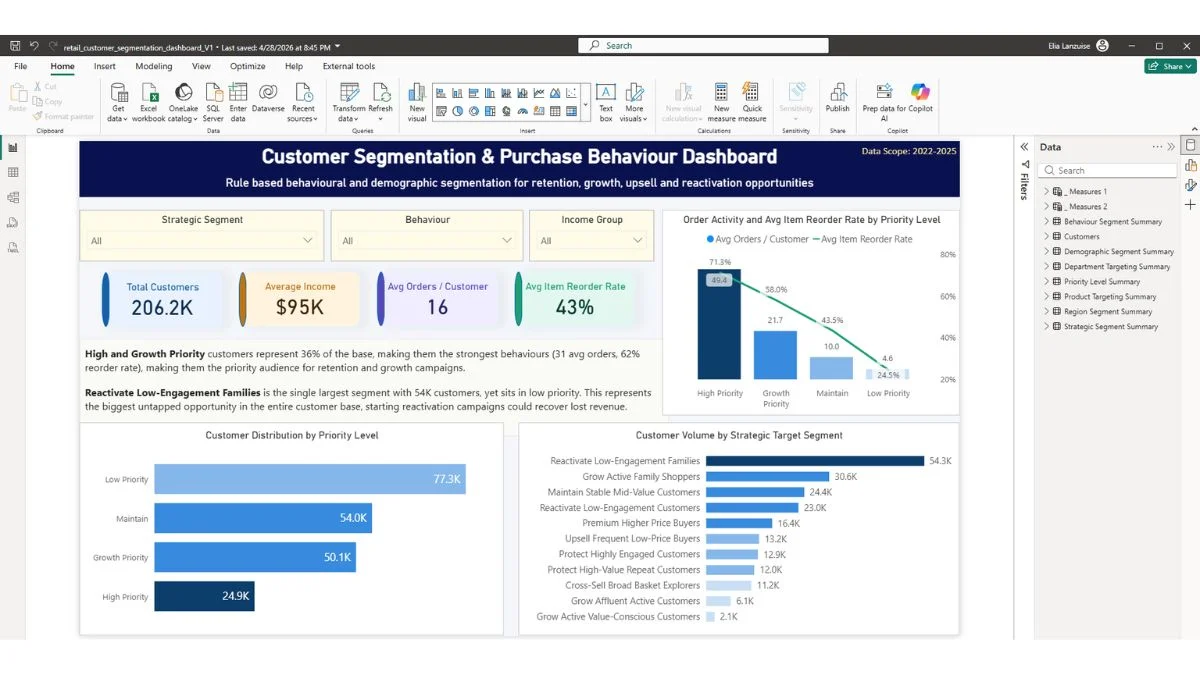Expand the _ Measures 1 table
The image size is (1200, 675).
(1046, 191)
